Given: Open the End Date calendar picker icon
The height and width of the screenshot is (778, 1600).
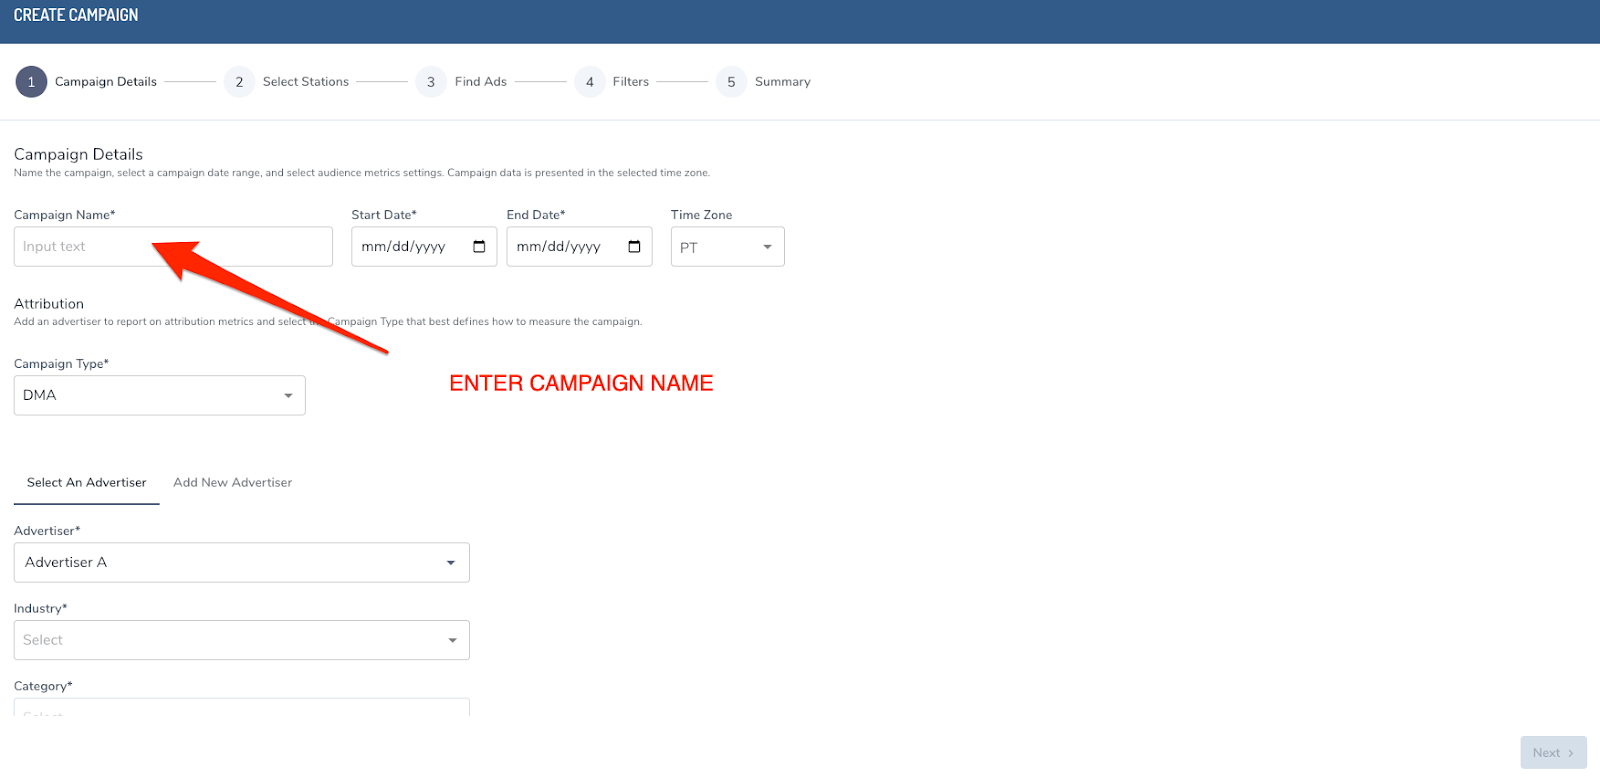Looking at the screenshot, I should [634, 247].
